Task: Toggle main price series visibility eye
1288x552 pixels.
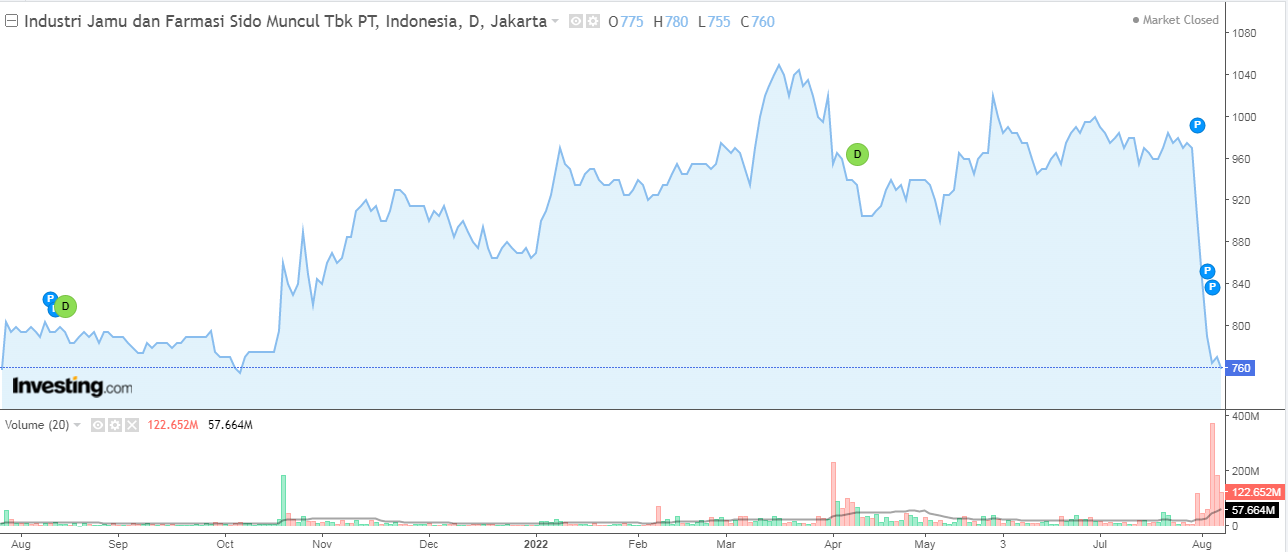Action: [576, 21]
